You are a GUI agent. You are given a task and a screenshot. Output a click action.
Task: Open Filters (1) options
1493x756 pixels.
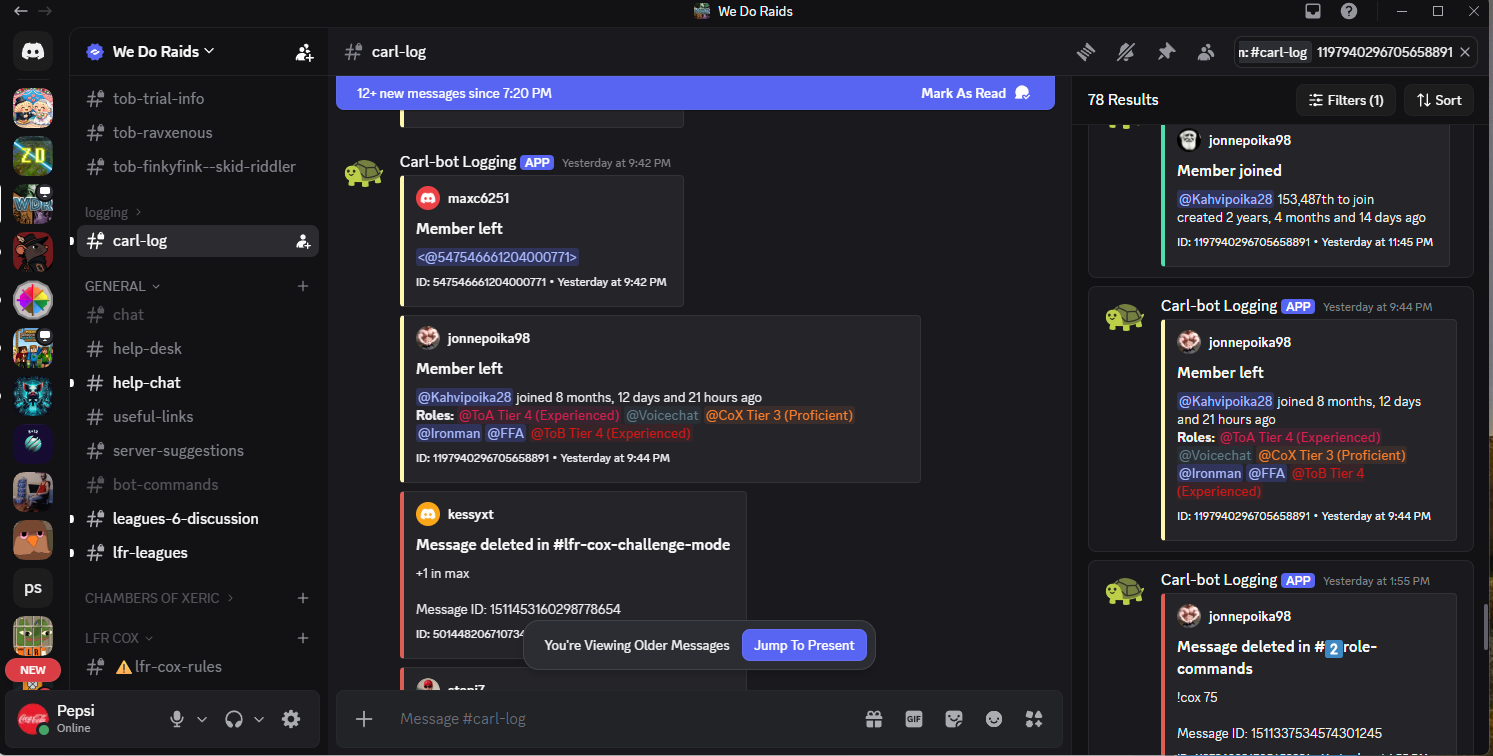[x=1345, y=100]
